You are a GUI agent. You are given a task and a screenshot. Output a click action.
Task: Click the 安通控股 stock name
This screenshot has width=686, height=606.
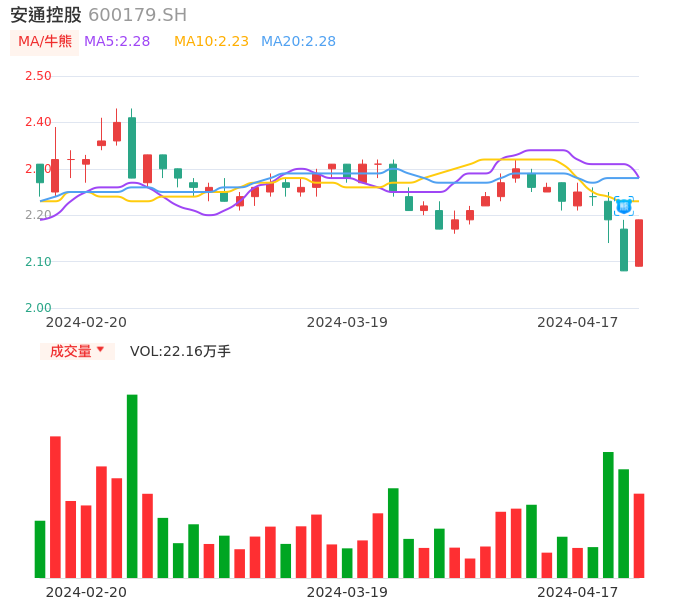point(46,15)
